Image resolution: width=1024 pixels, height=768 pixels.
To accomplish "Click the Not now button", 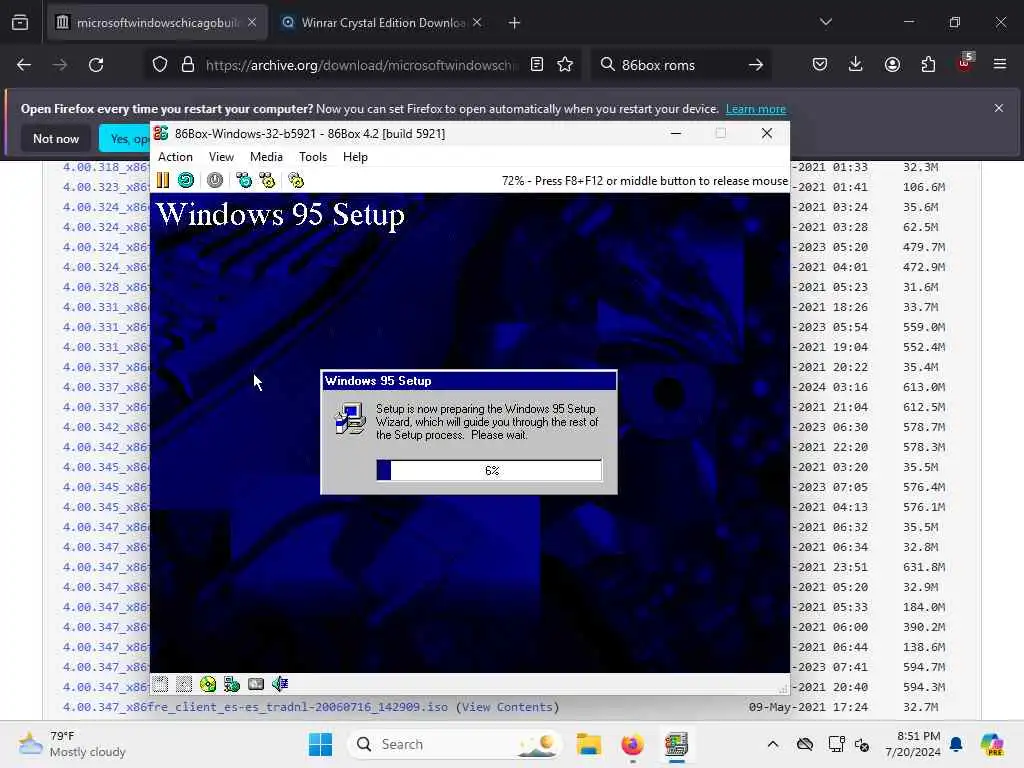I will (56, 138).
